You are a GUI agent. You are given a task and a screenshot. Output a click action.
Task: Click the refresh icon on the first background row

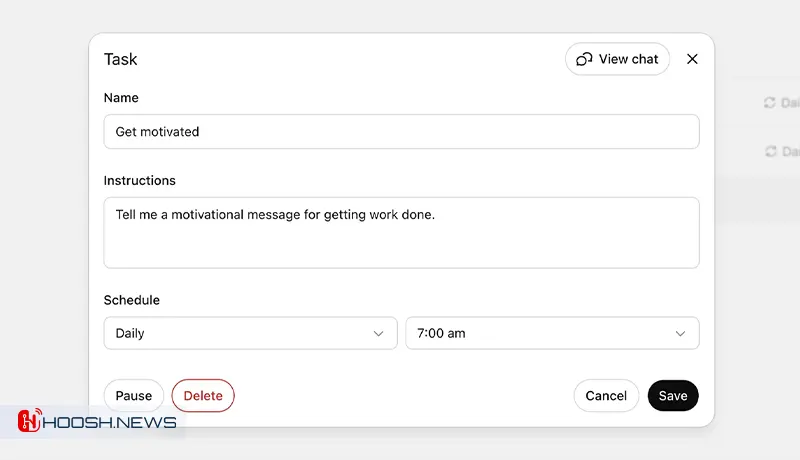point(769,102)
